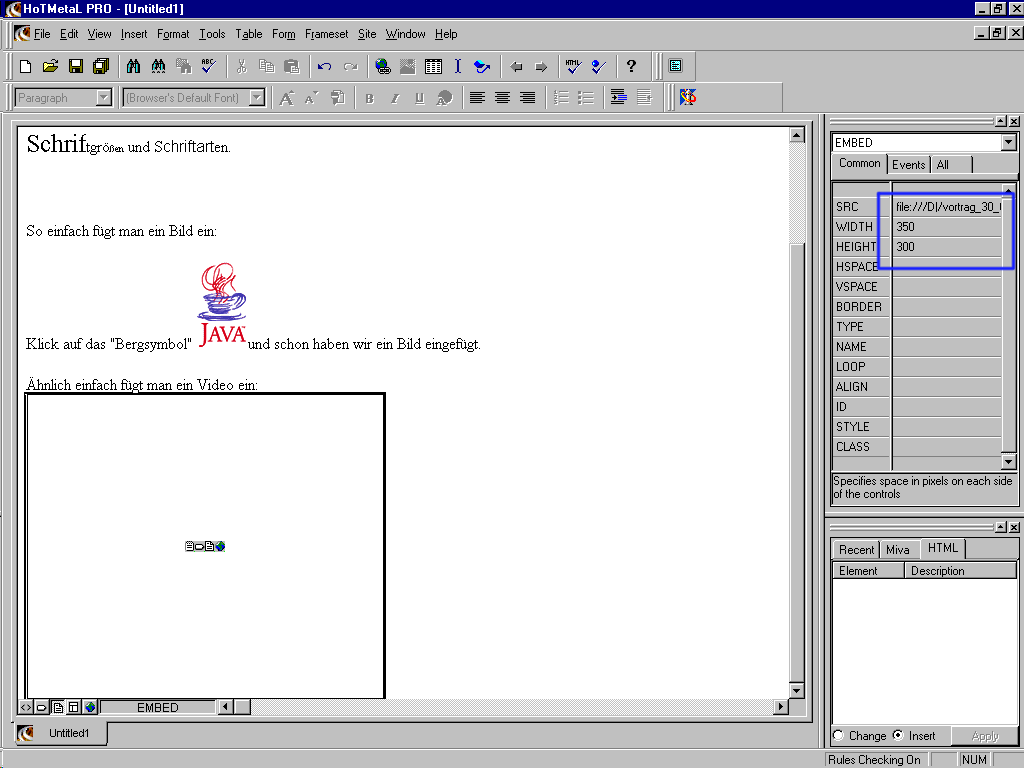Open the EMBED element dropdown
Image resolution: width=1024 pixels, height=768 pixels.
[x=1008, y=143]
